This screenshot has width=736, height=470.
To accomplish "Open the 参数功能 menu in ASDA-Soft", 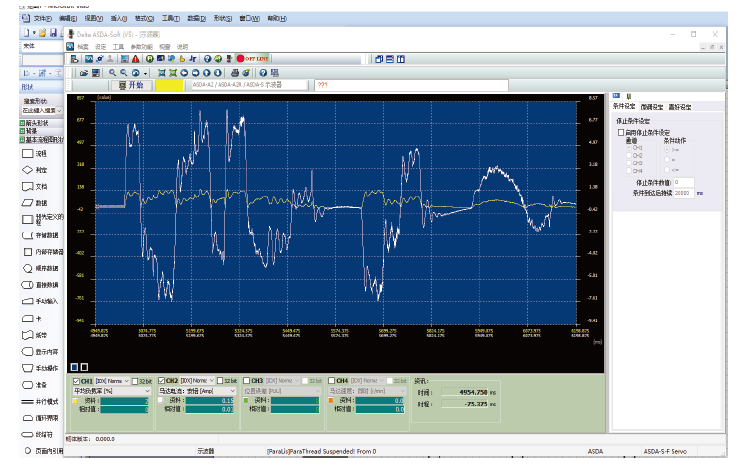I will (x=143, y=47).
